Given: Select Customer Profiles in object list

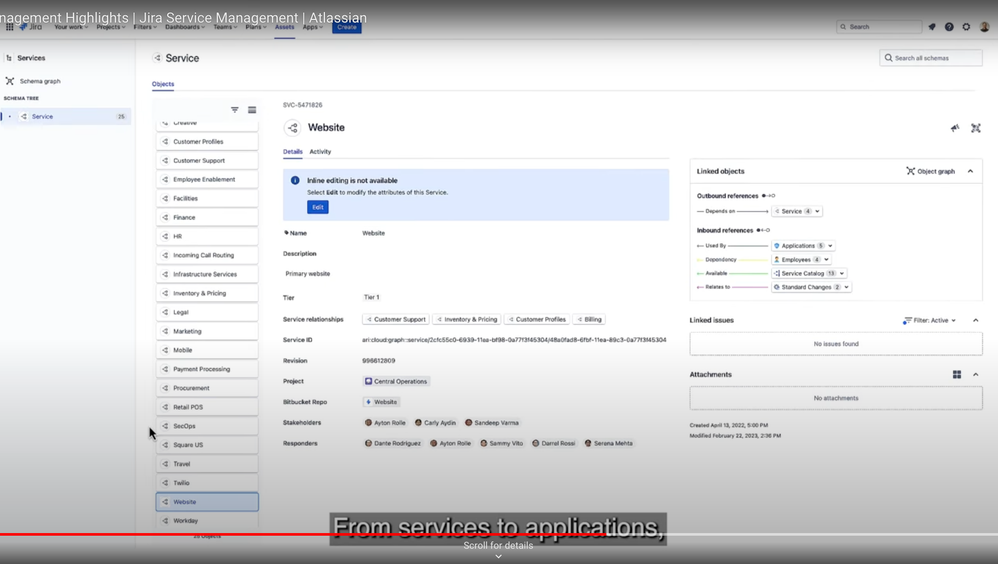Looking at the screenshot, I should tap(207, 141).
